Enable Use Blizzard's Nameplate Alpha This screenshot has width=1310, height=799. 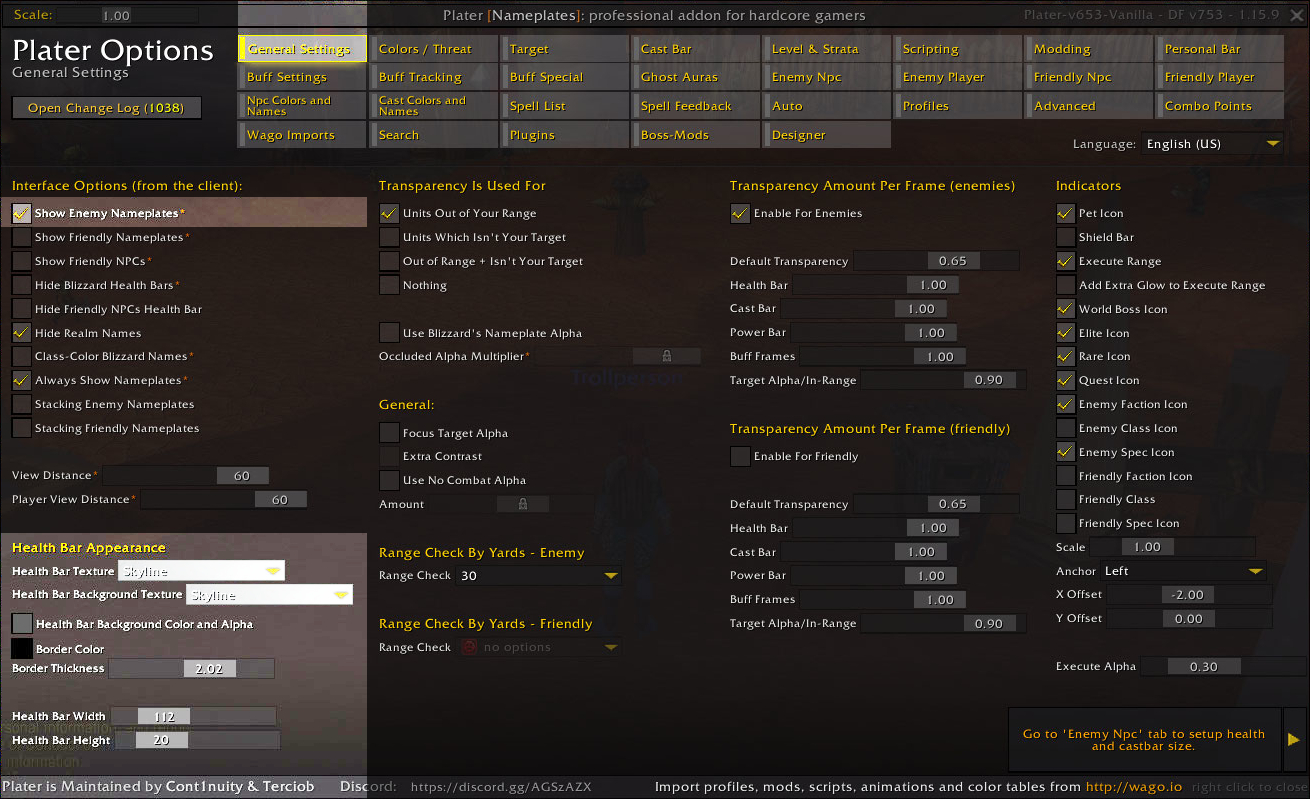389,333
